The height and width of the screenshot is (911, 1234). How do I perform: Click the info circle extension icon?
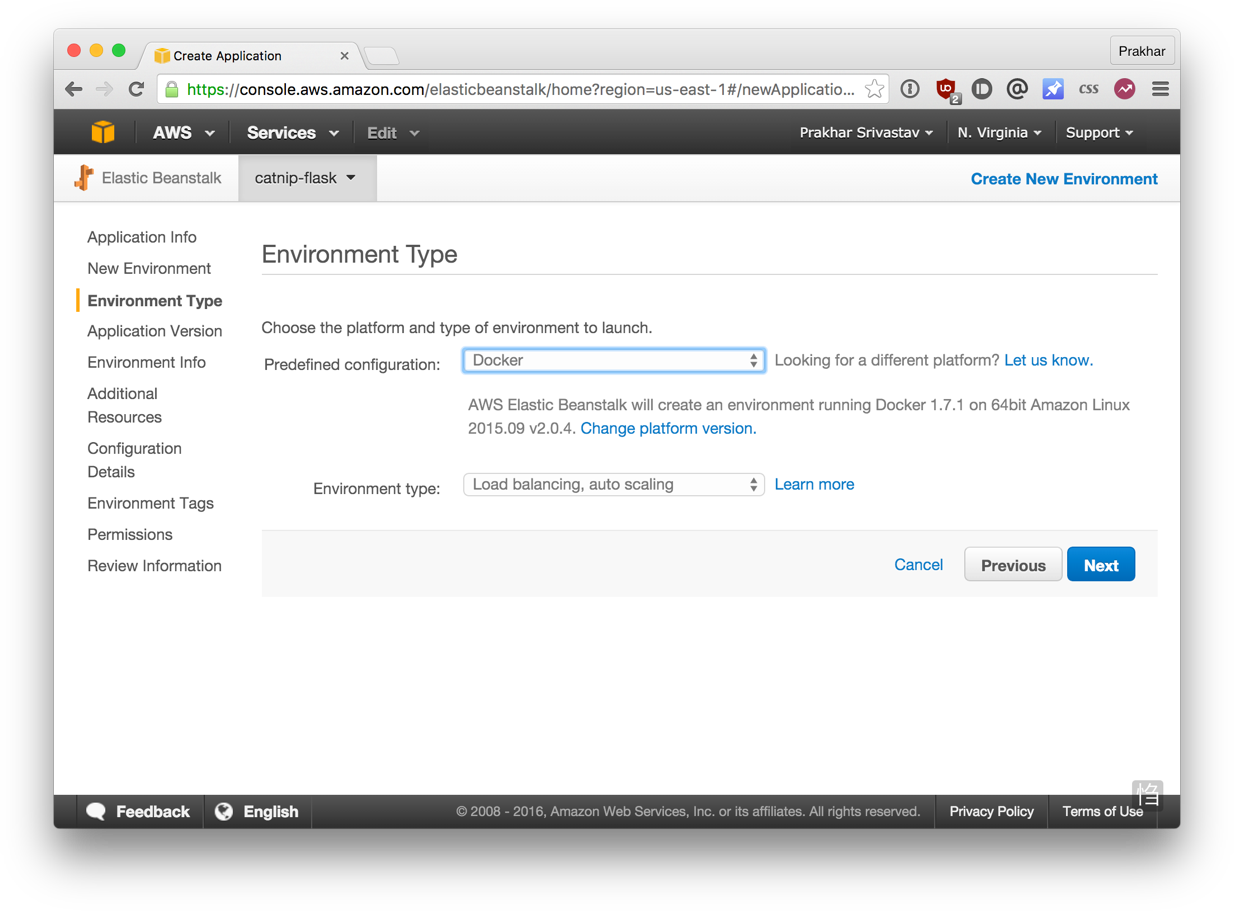910,89
